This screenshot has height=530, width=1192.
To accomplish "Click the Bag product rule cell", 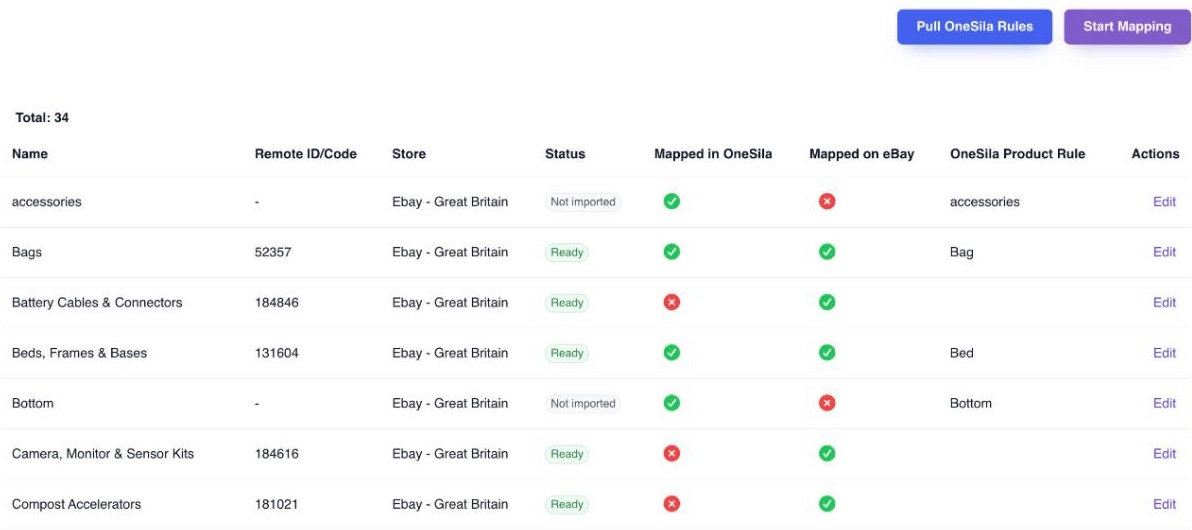I will coord(962,252).
